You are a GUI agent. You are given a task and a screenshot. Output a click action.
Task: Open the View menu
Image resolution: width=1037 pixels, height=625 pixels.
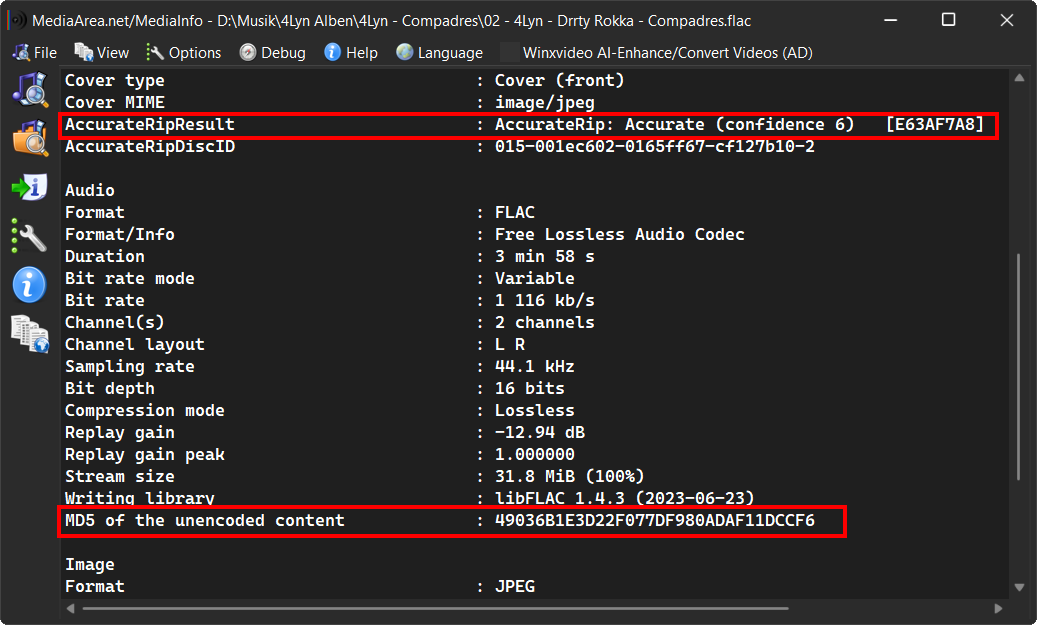[102, 52]
